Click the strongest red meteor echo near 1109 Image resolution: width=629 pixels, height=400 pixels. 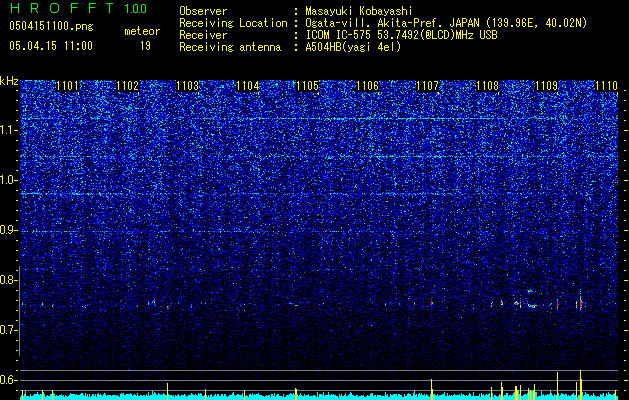click(580, 304)
